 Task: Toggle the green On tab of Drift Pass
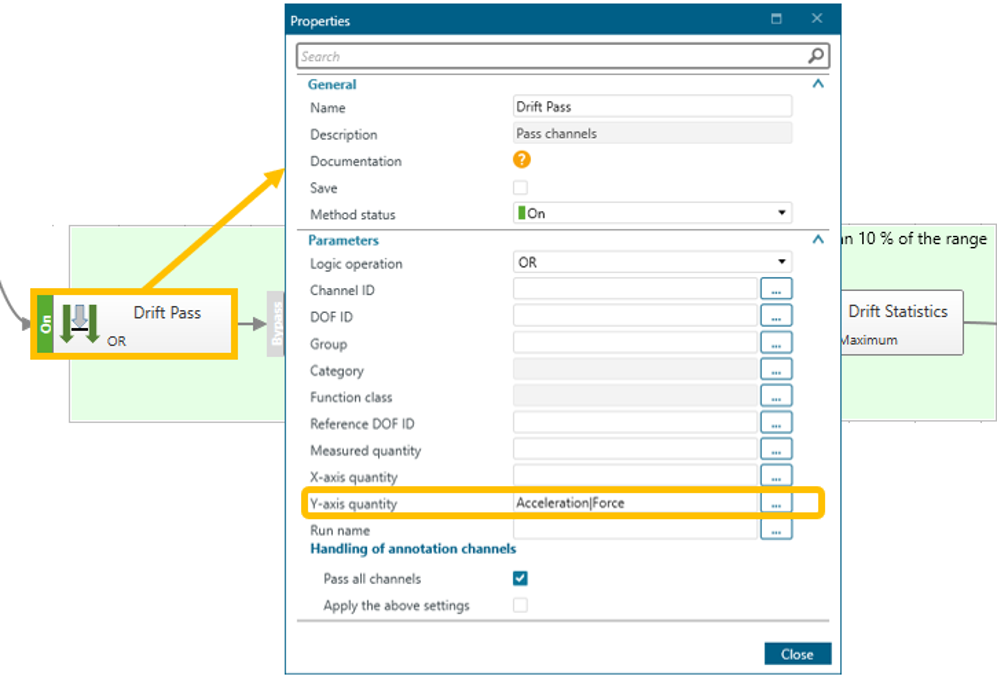(46, 324)
